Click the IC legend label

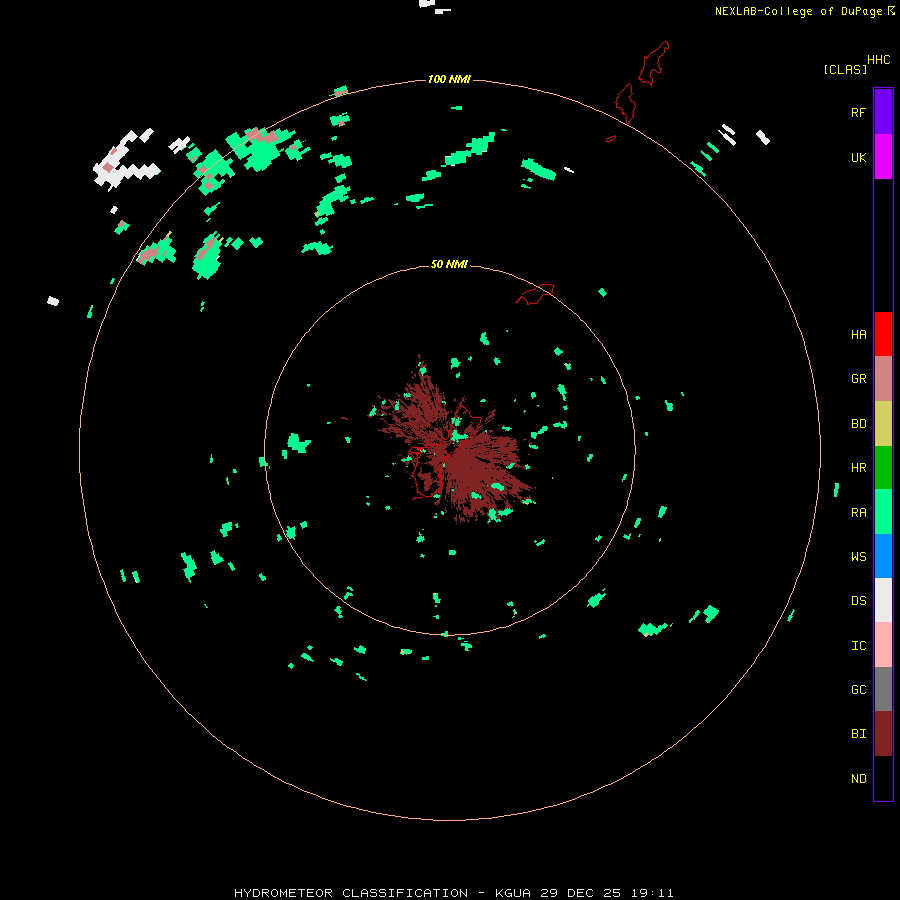[858, 646]
